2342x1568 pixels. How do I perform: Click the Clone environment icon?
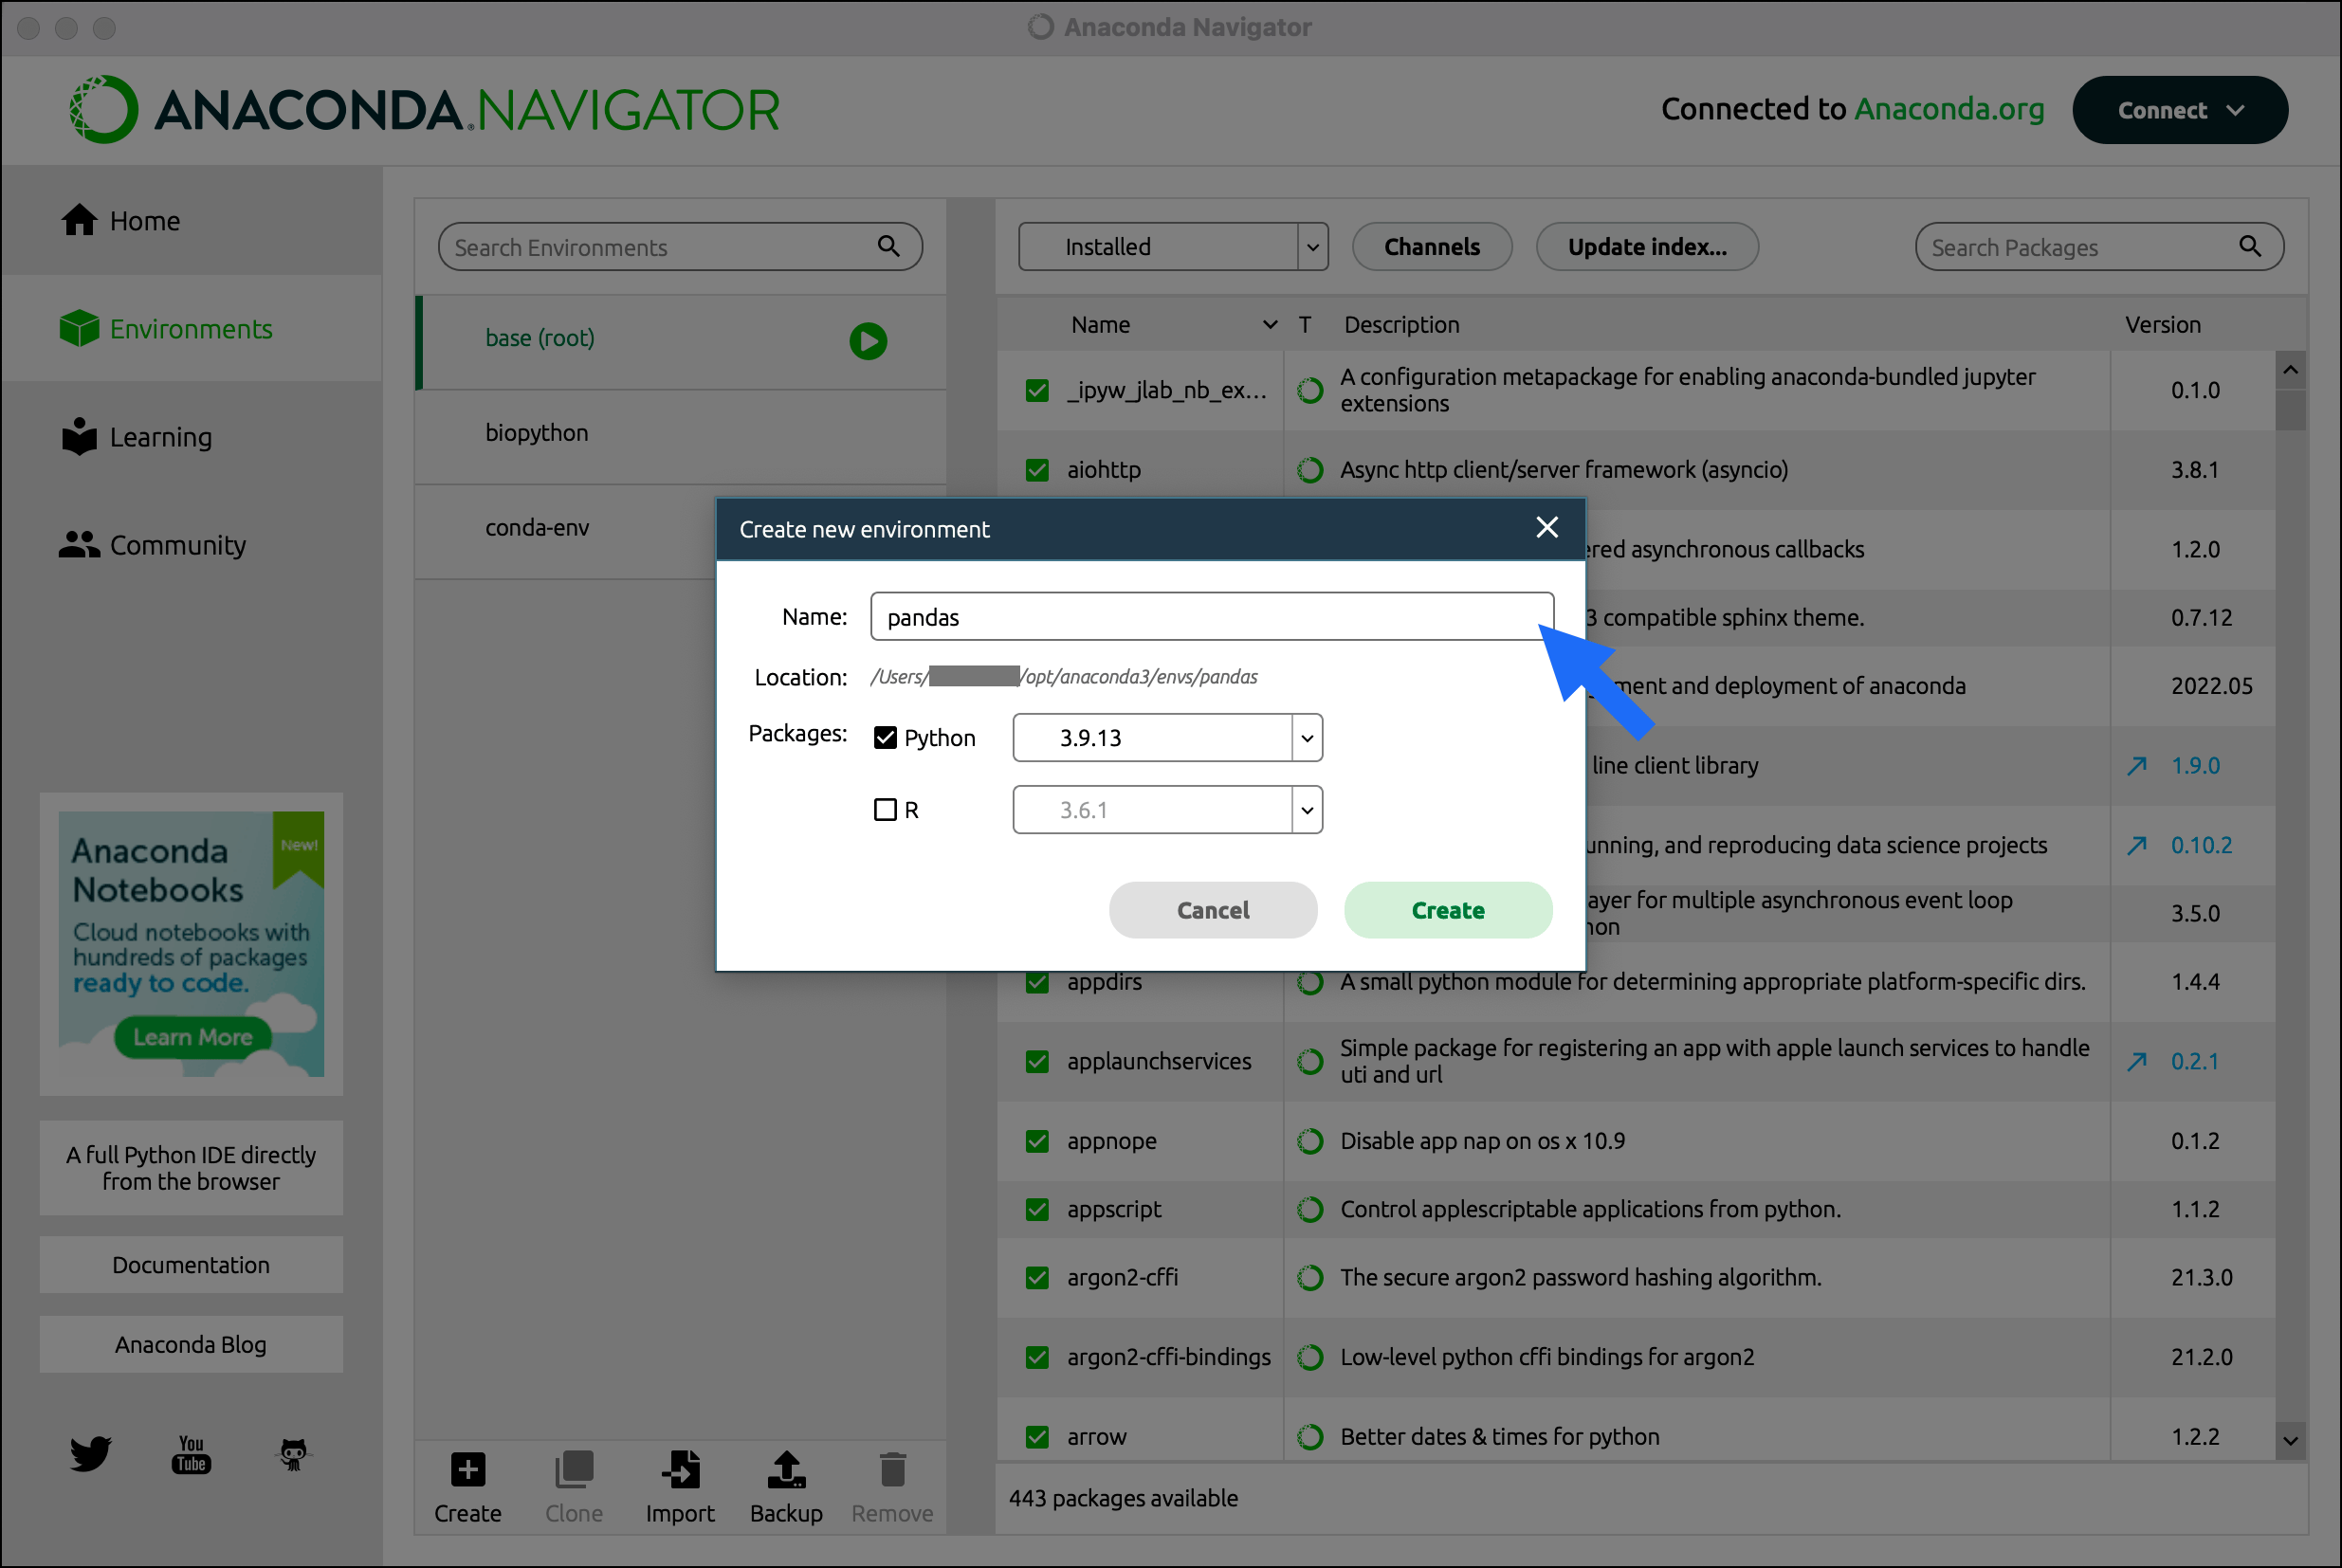tap(574, 1470)
